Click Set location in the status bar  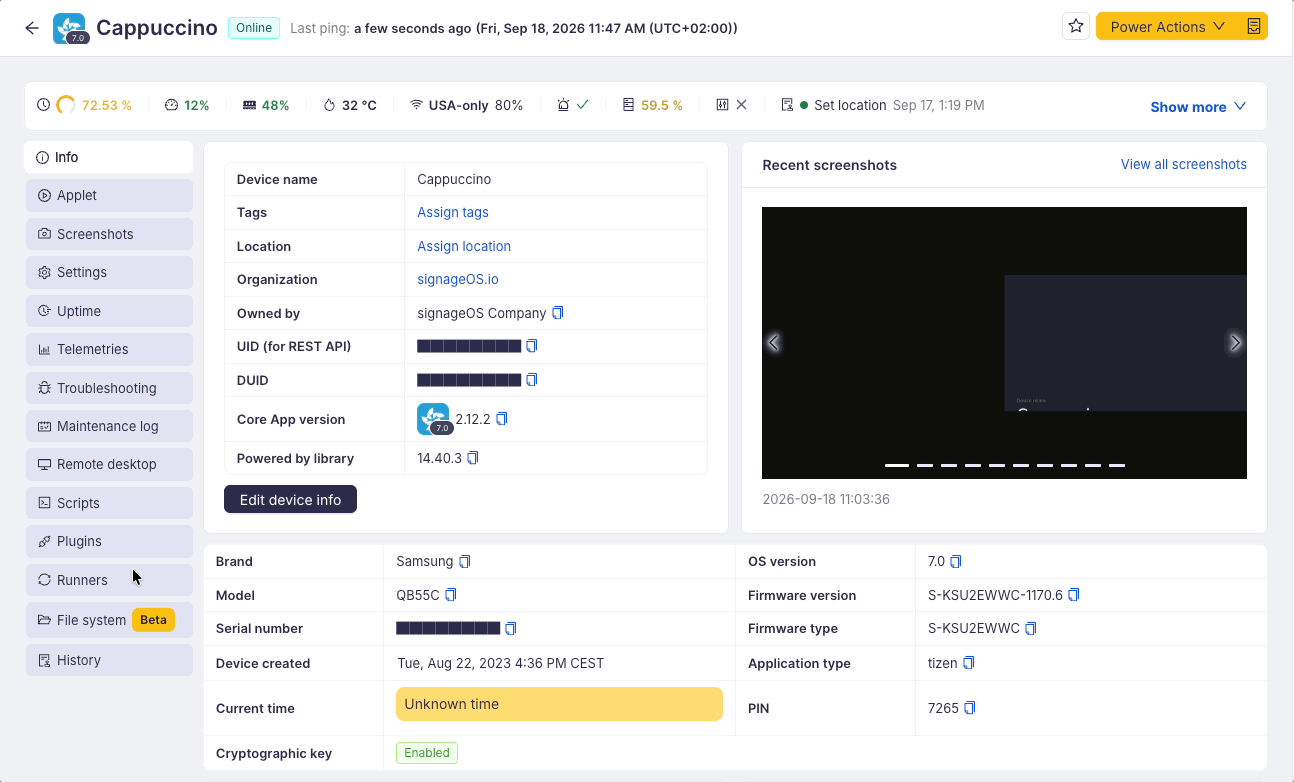[850, 105]
